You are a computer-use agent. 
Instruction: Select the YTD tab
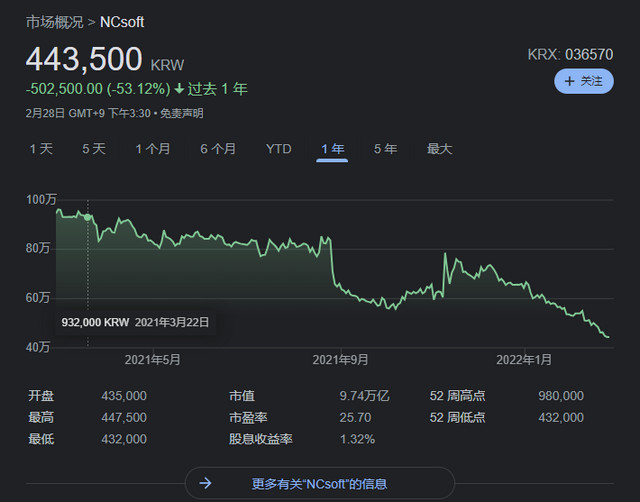(278, 149)
